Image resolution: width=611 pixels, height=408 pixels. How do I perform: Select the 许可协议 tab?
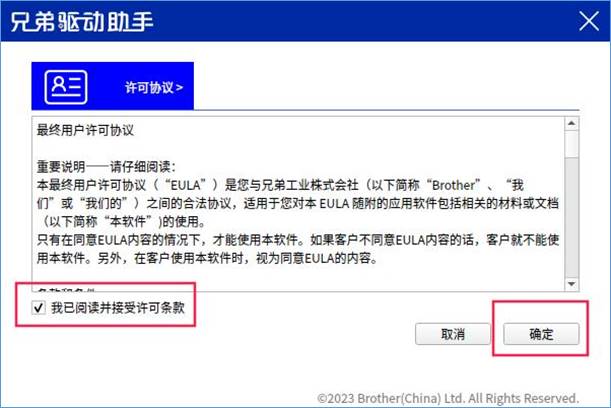pyautogui.click(x=113, y=86)
